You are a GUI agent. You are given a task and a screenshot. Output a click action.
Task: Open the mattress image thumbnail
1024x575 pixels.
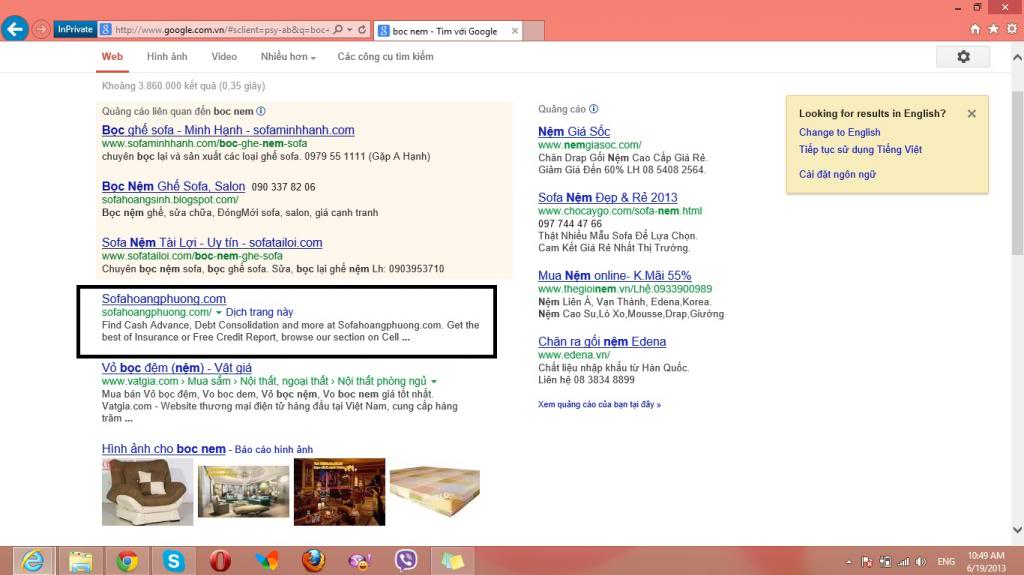tap(435, 491)
